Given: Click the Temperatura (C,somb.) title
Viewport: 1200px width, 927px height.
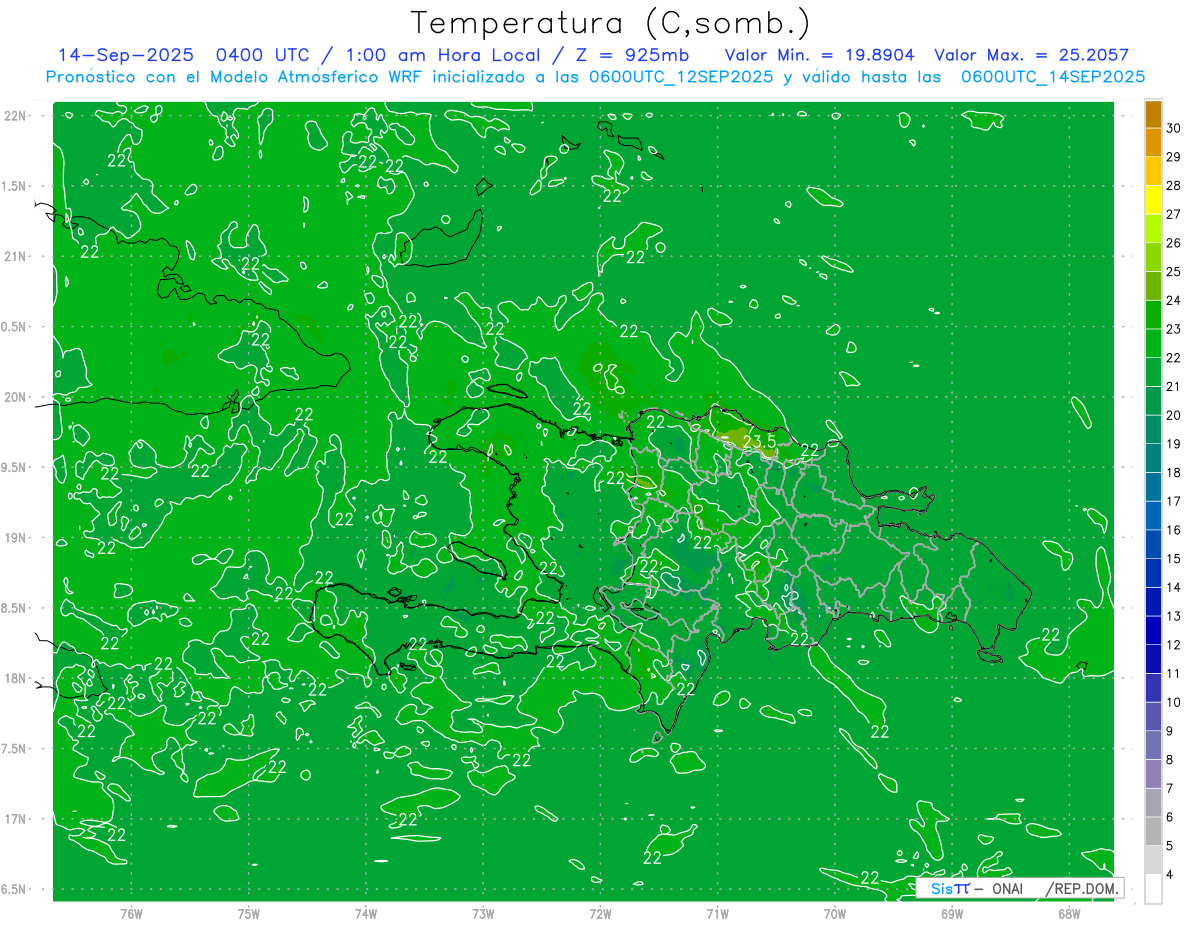Looking at the screenshot, I should [x=610, y=23].
